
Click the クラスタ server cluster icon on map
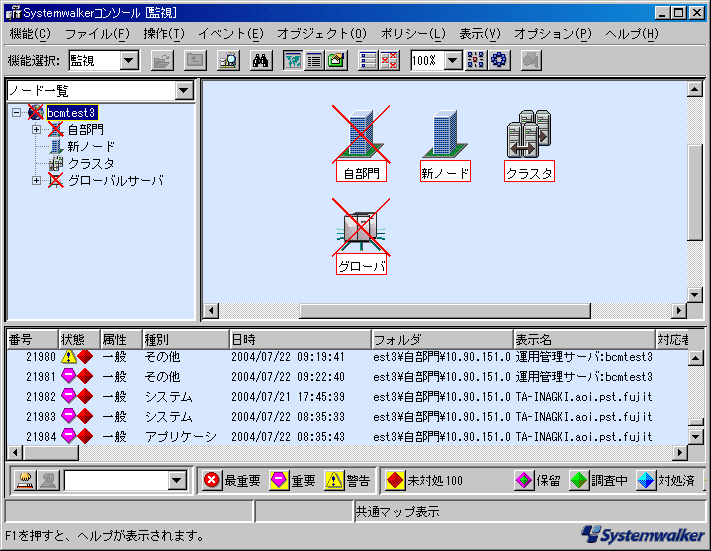tap(529, 134)
